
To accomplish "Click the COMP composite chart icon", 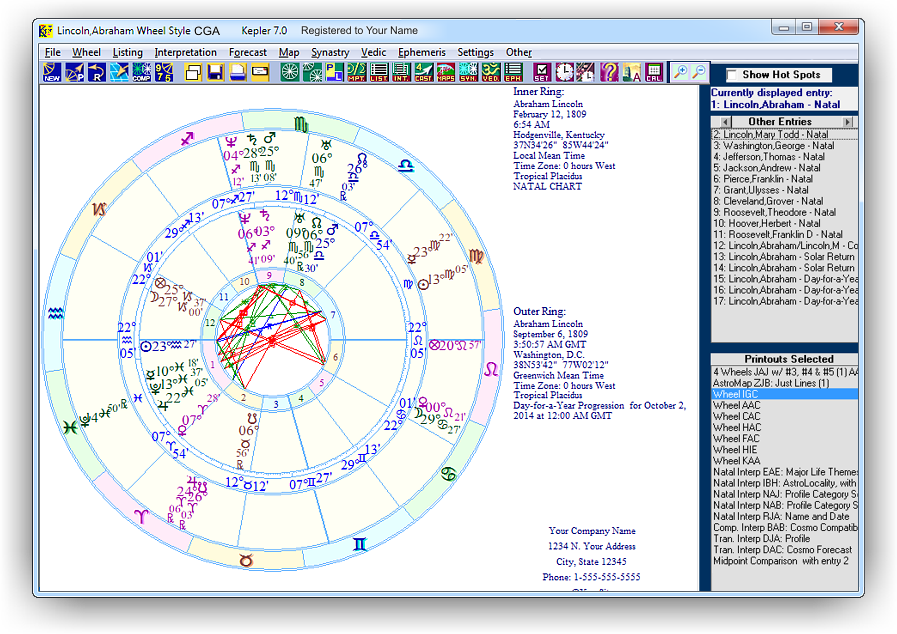I will [x=141, y=72].
